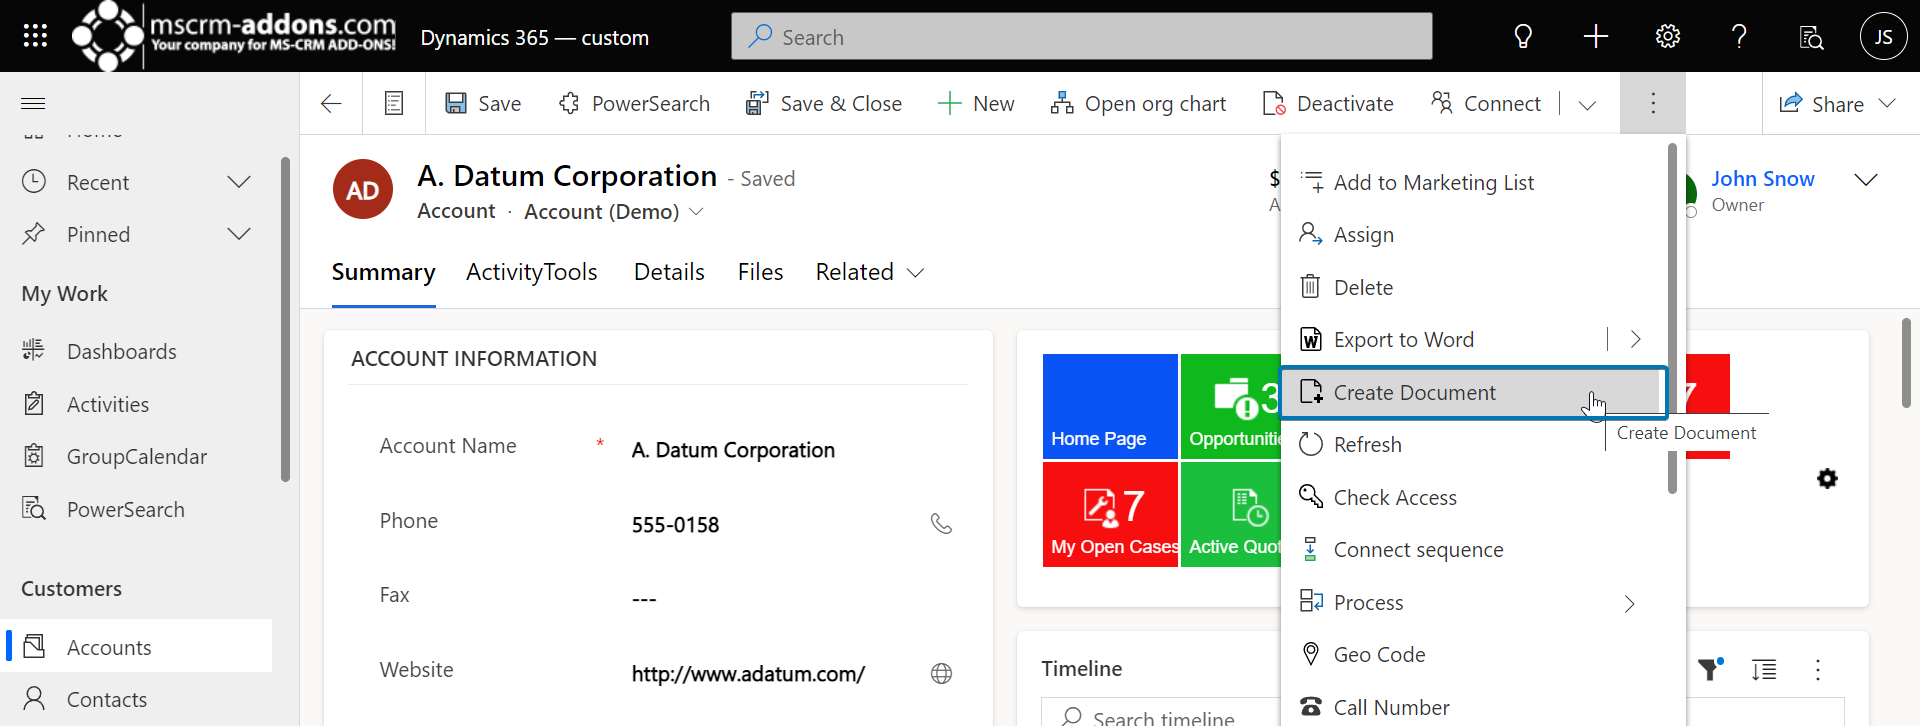Switch to the ActivityTools tab
Image resolution: width=1920 pixels, height=726 pixels.
pos(532,272)
